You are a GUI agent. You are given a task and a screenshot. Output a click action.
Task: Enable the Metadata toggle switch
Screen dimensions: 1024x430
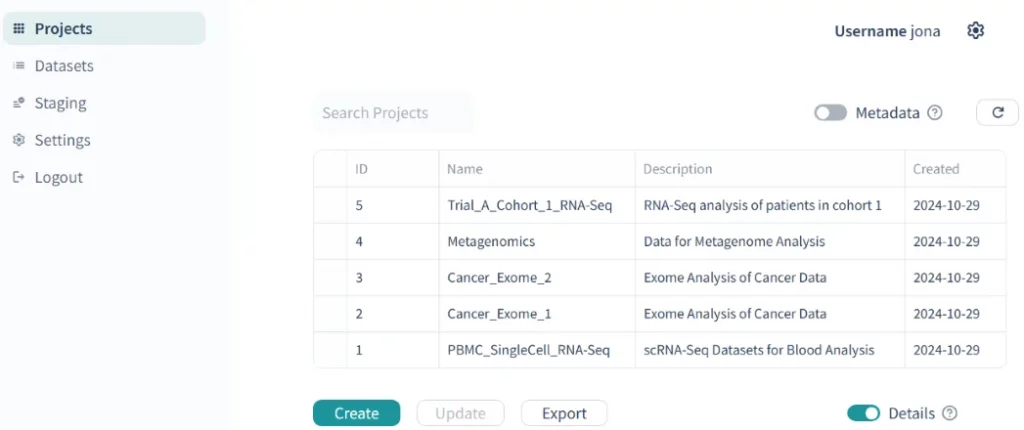(x=830, y=113)
